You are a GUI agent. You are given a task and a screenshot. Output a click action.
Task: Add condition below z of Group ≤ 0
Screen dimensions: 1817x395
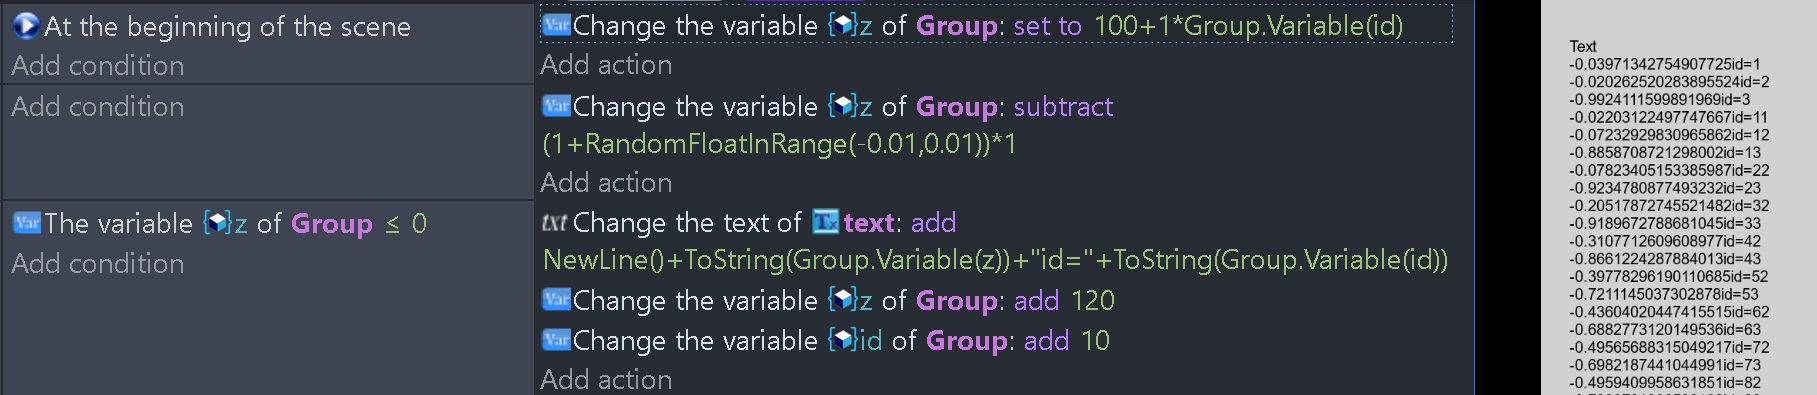click(x=98, y=264)
